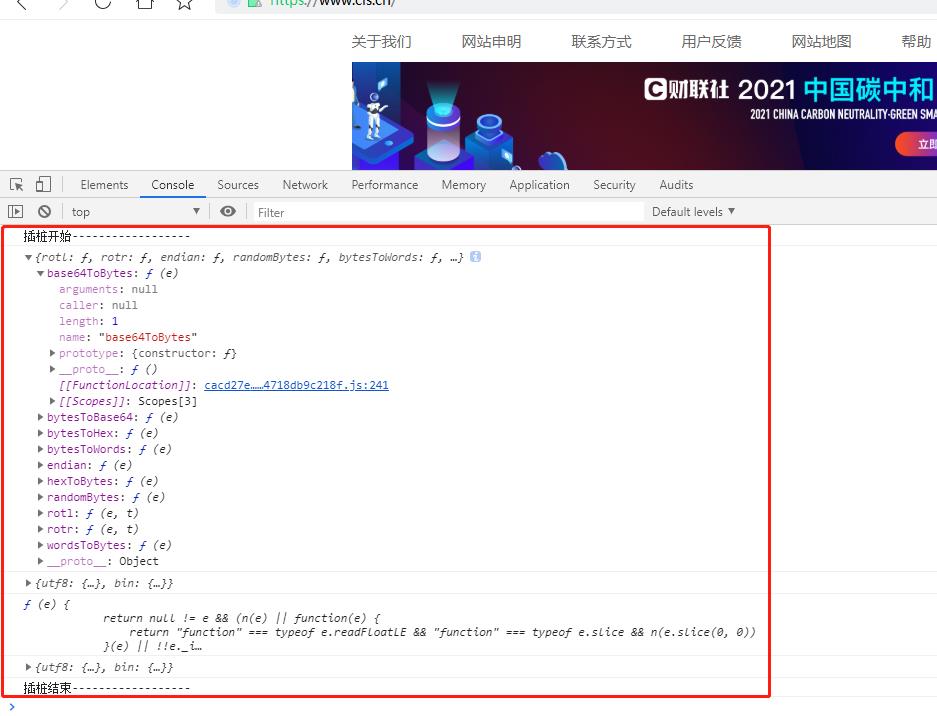
Task: Expand rotr: f (e, t) entry
Action: [40, 529]
